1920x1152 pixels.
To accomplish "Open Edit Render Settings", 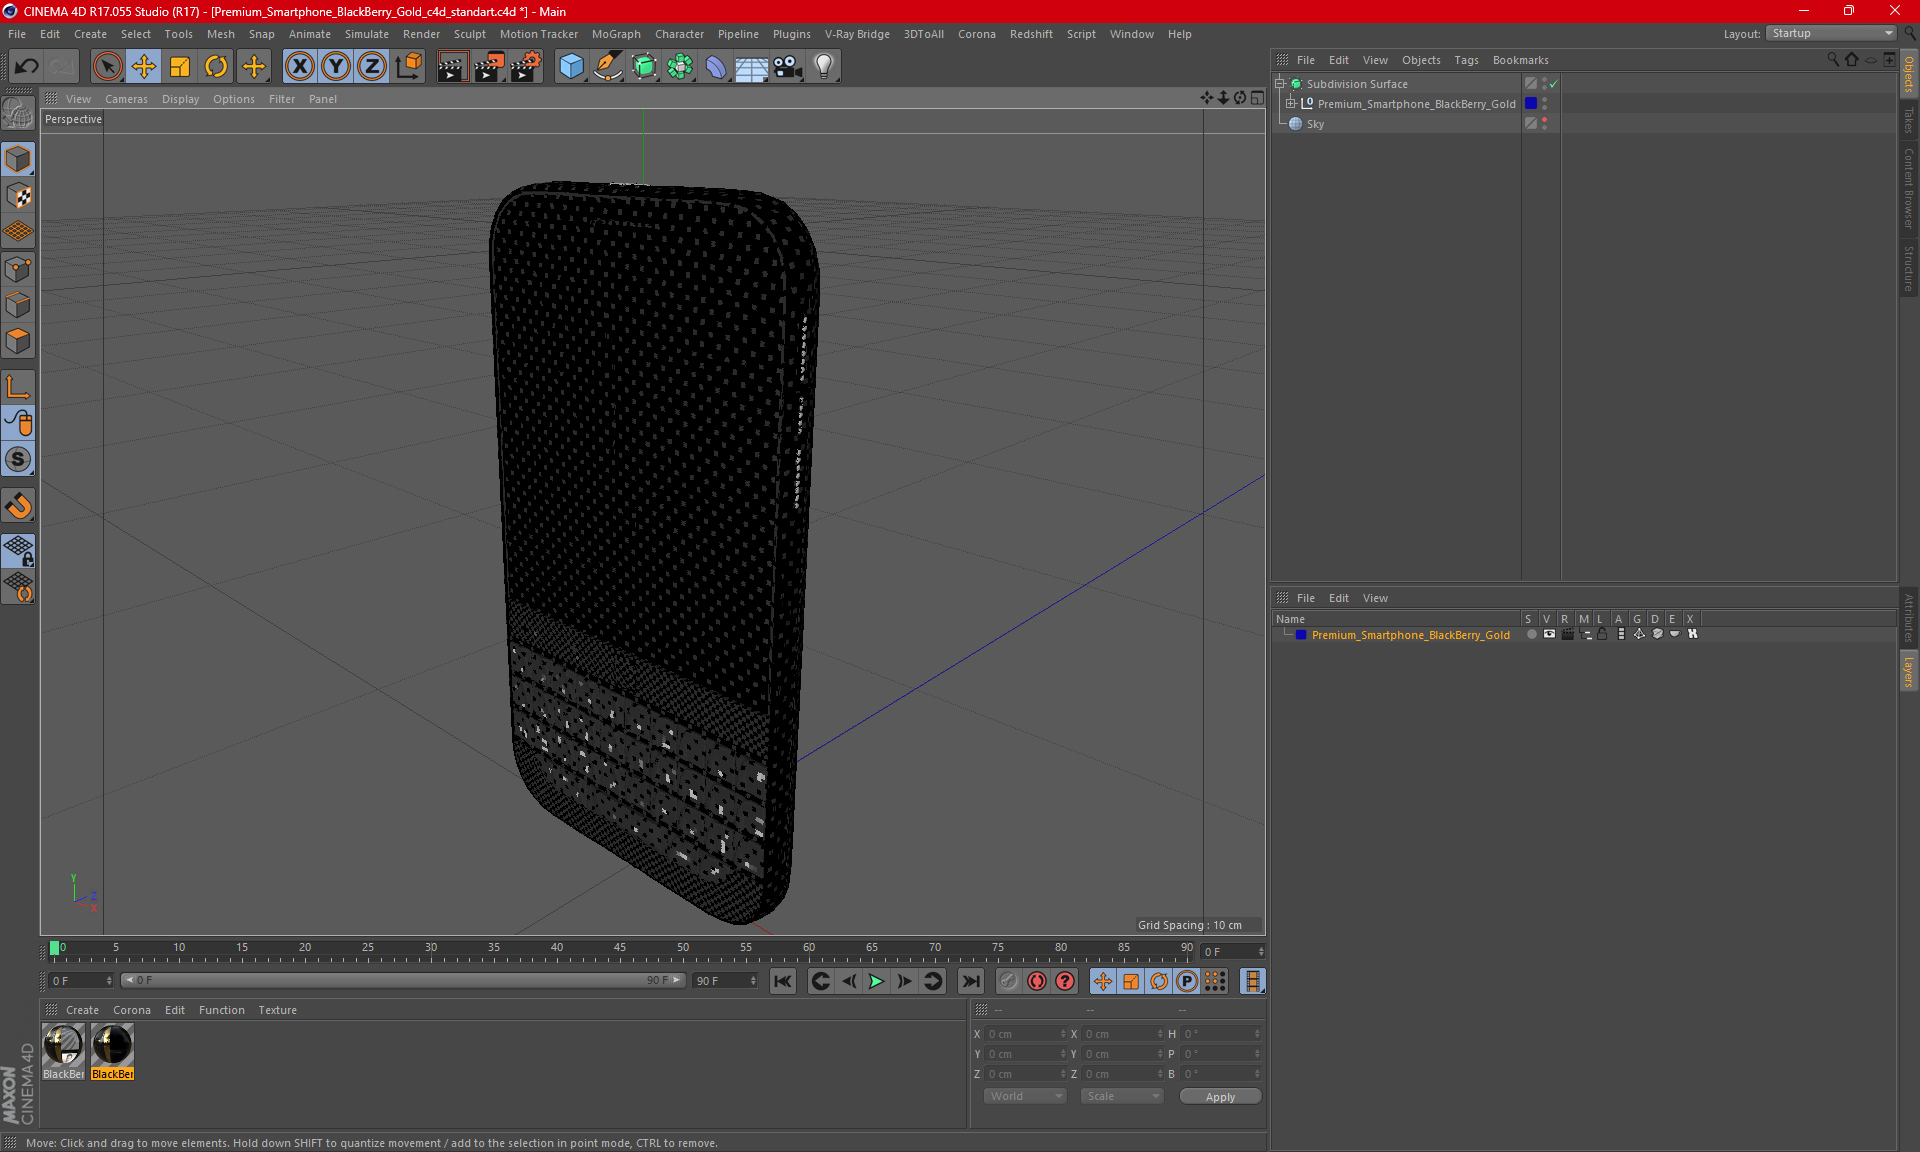I will pos(526,67).
